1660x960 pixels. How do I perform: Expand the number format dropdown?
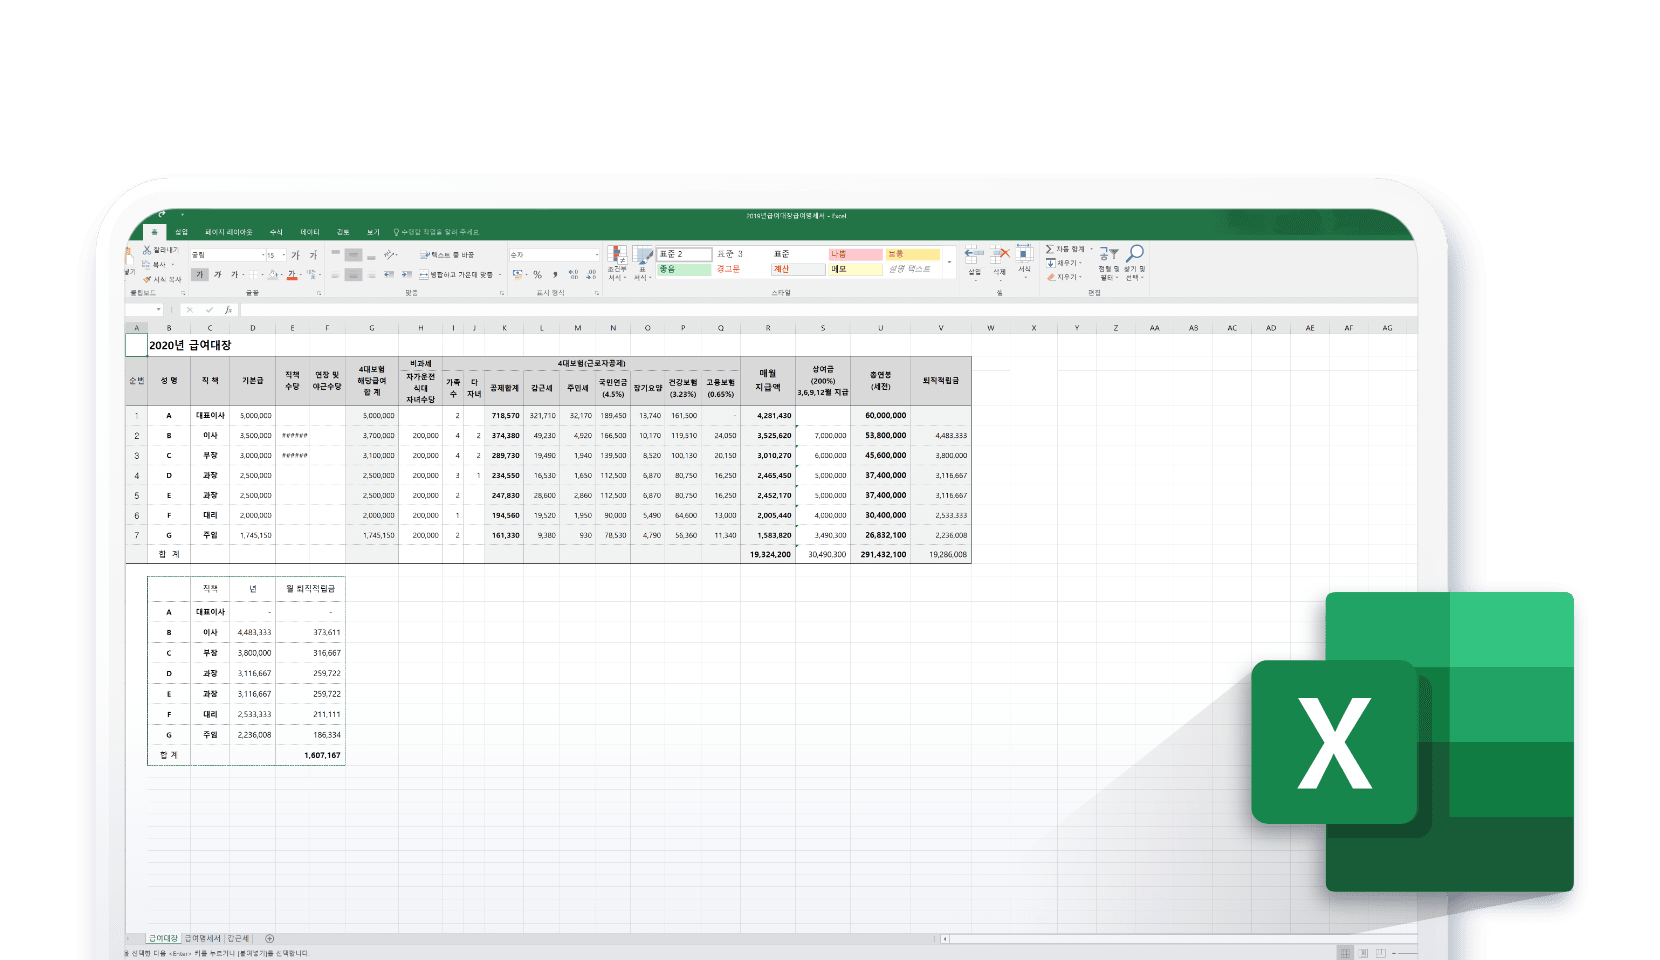[x=597, y=255]
